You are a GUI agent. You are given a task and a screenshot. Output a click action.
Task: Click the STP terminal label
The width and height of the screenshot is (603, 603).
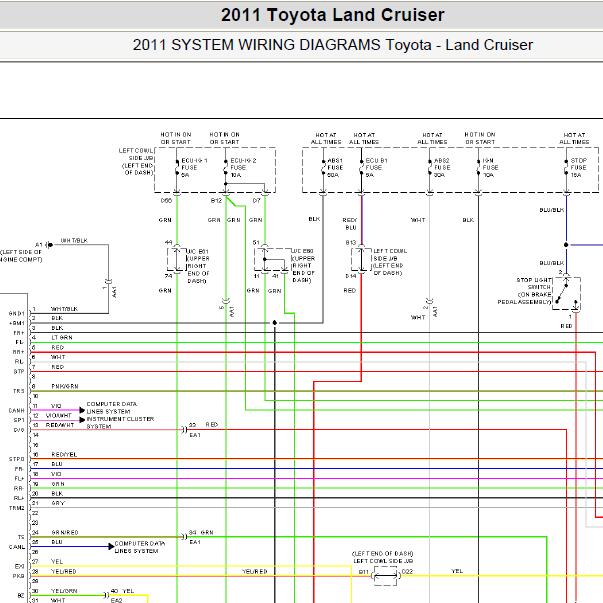[19, 371]
